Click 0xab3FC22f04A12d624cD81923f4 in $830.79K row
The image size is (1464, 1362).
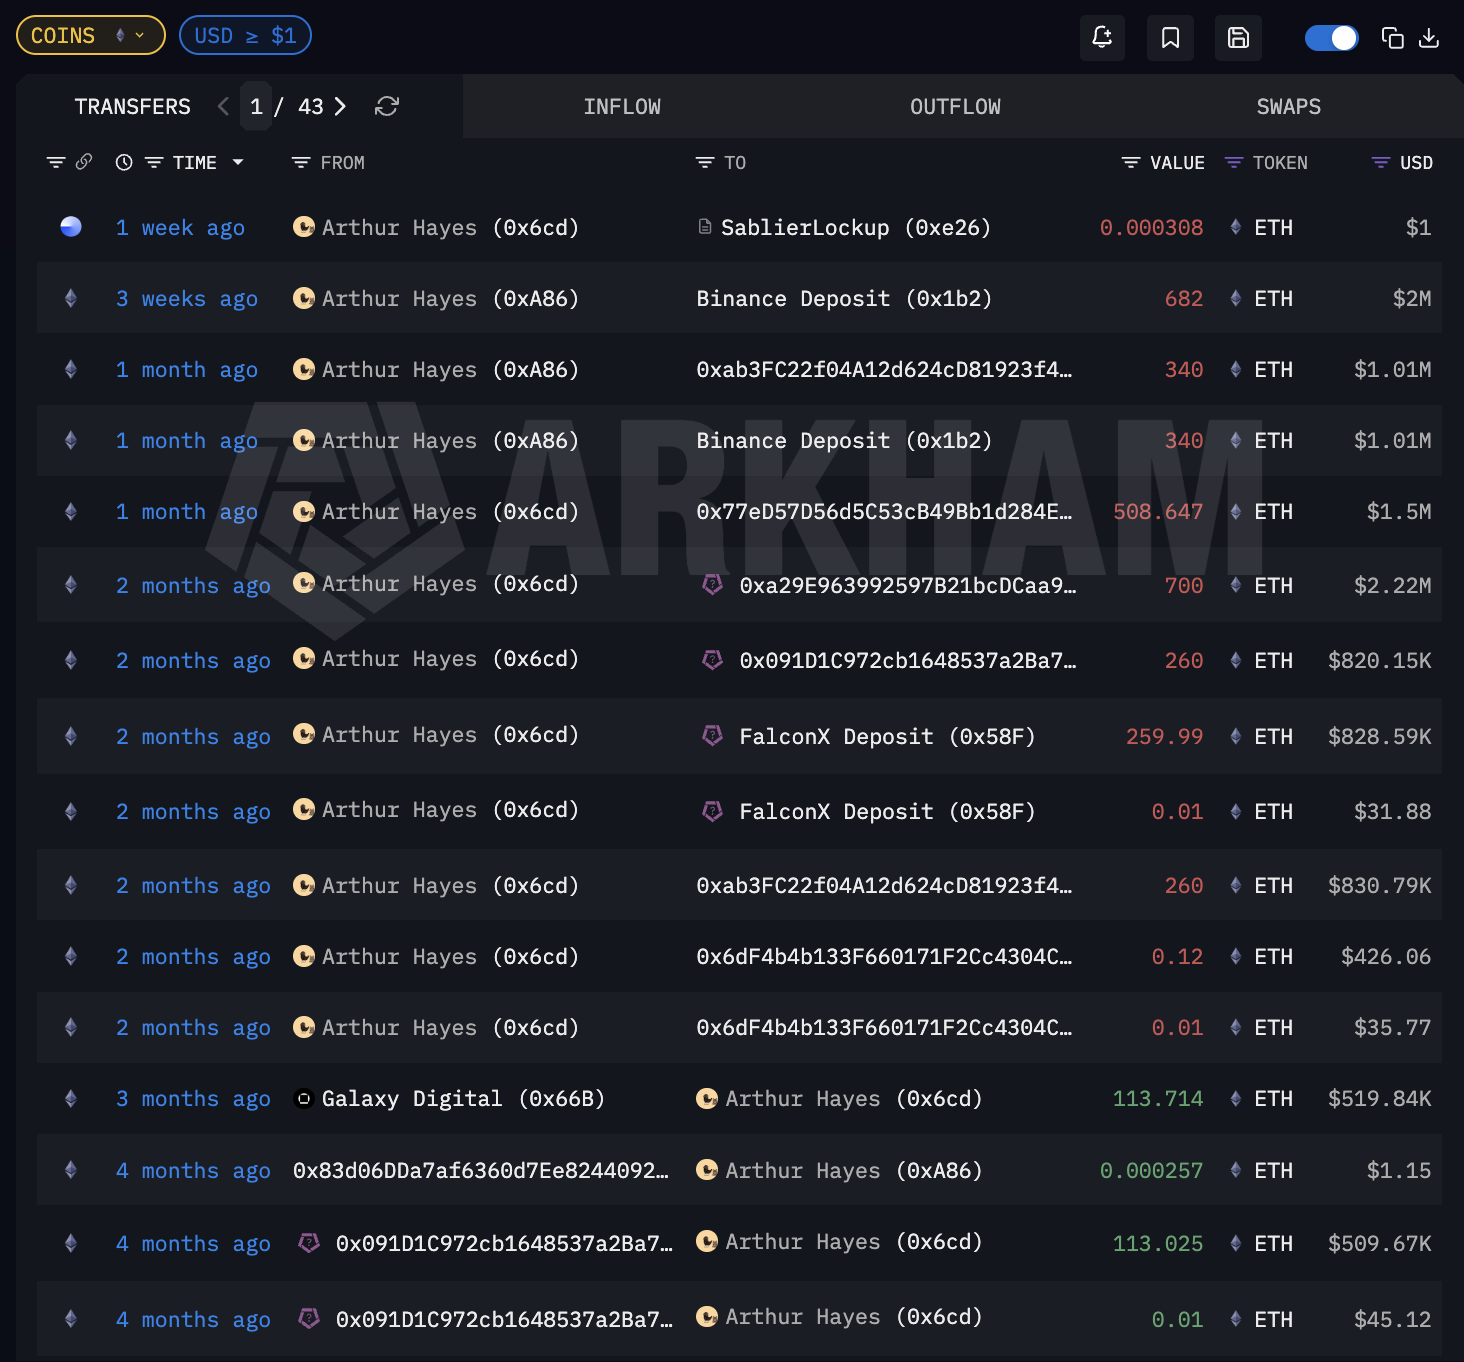884,886
